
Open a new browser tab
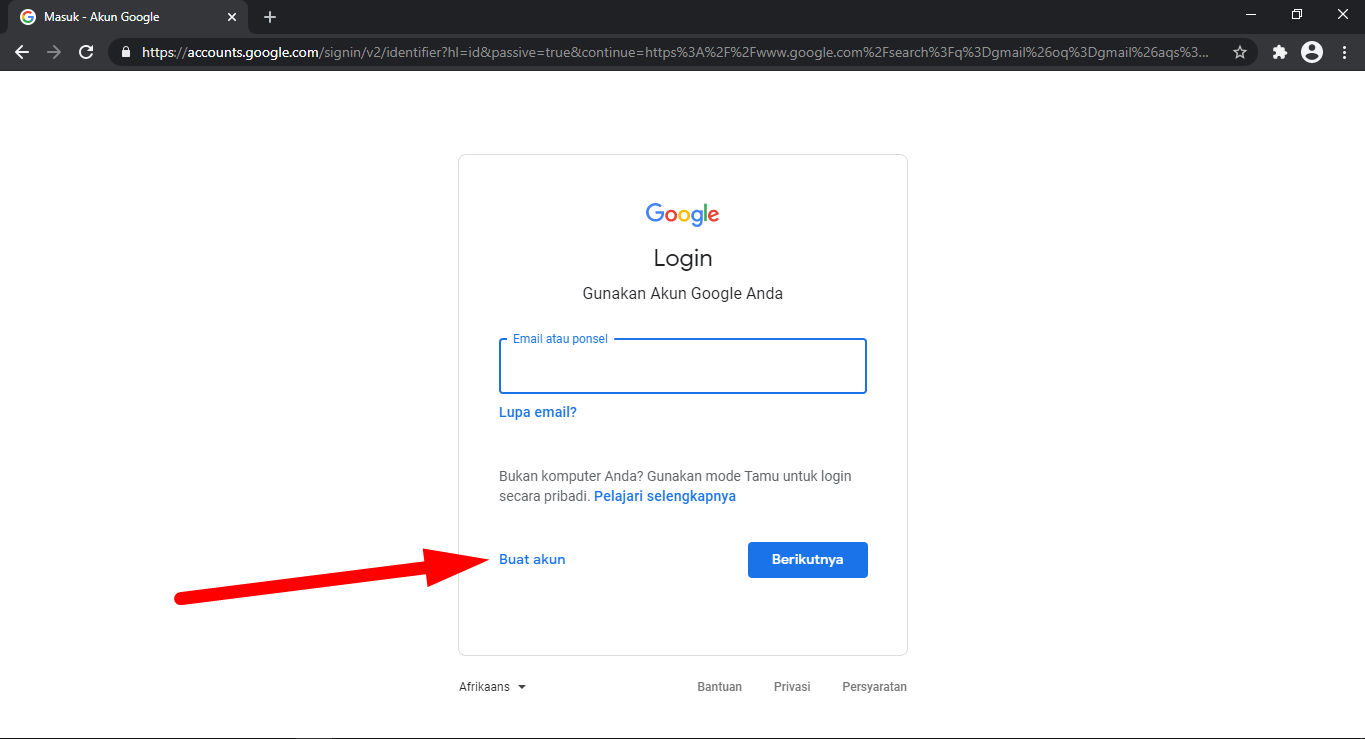[269, 16]
